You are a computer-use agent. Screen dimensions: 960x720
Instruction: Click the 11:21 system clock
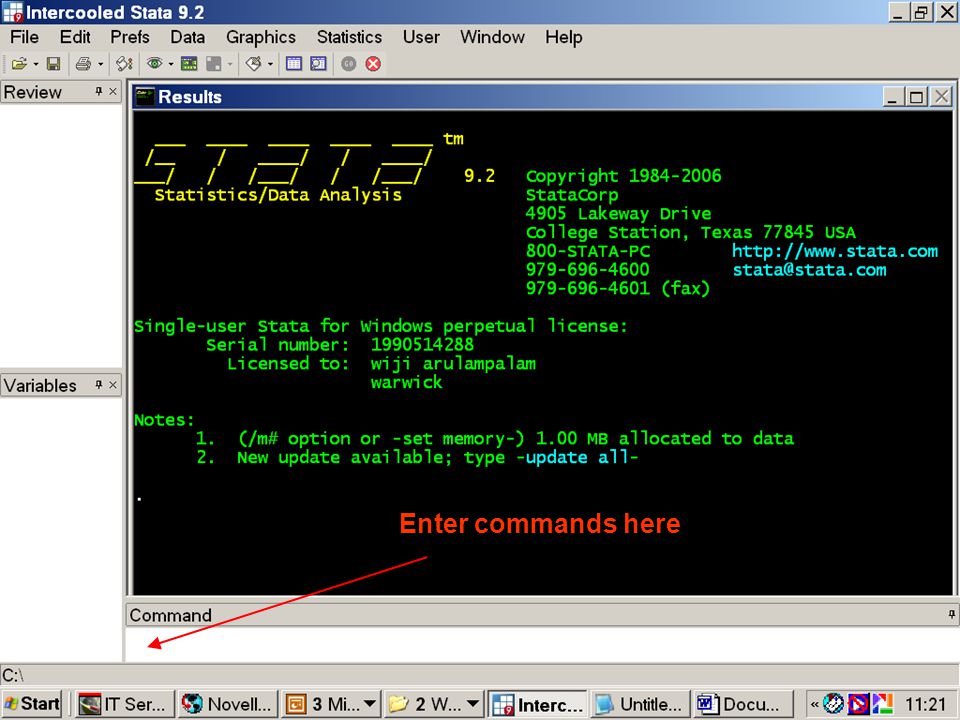925,704
